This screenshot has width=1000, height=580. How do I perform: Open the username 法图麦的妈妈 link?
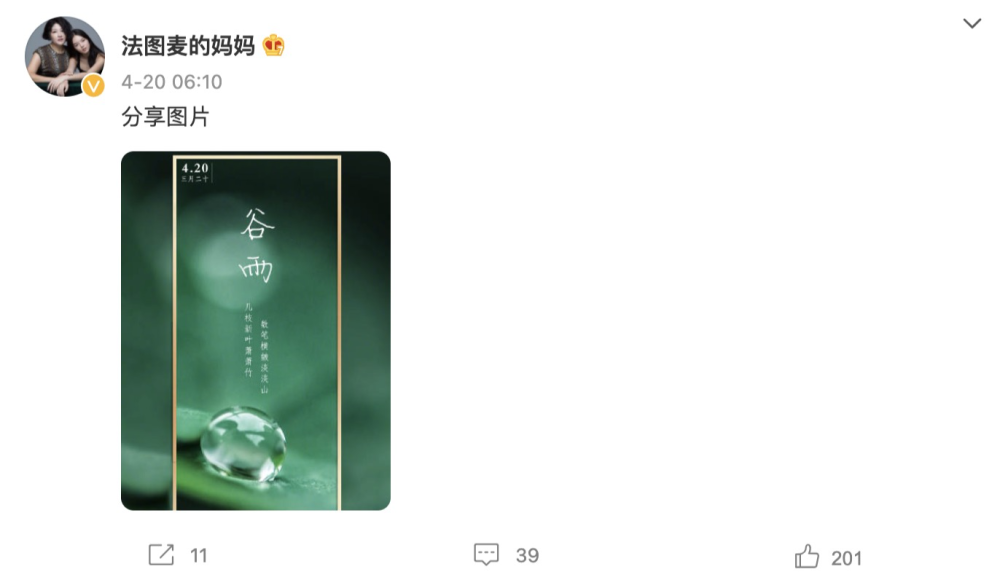pos(188,46)
